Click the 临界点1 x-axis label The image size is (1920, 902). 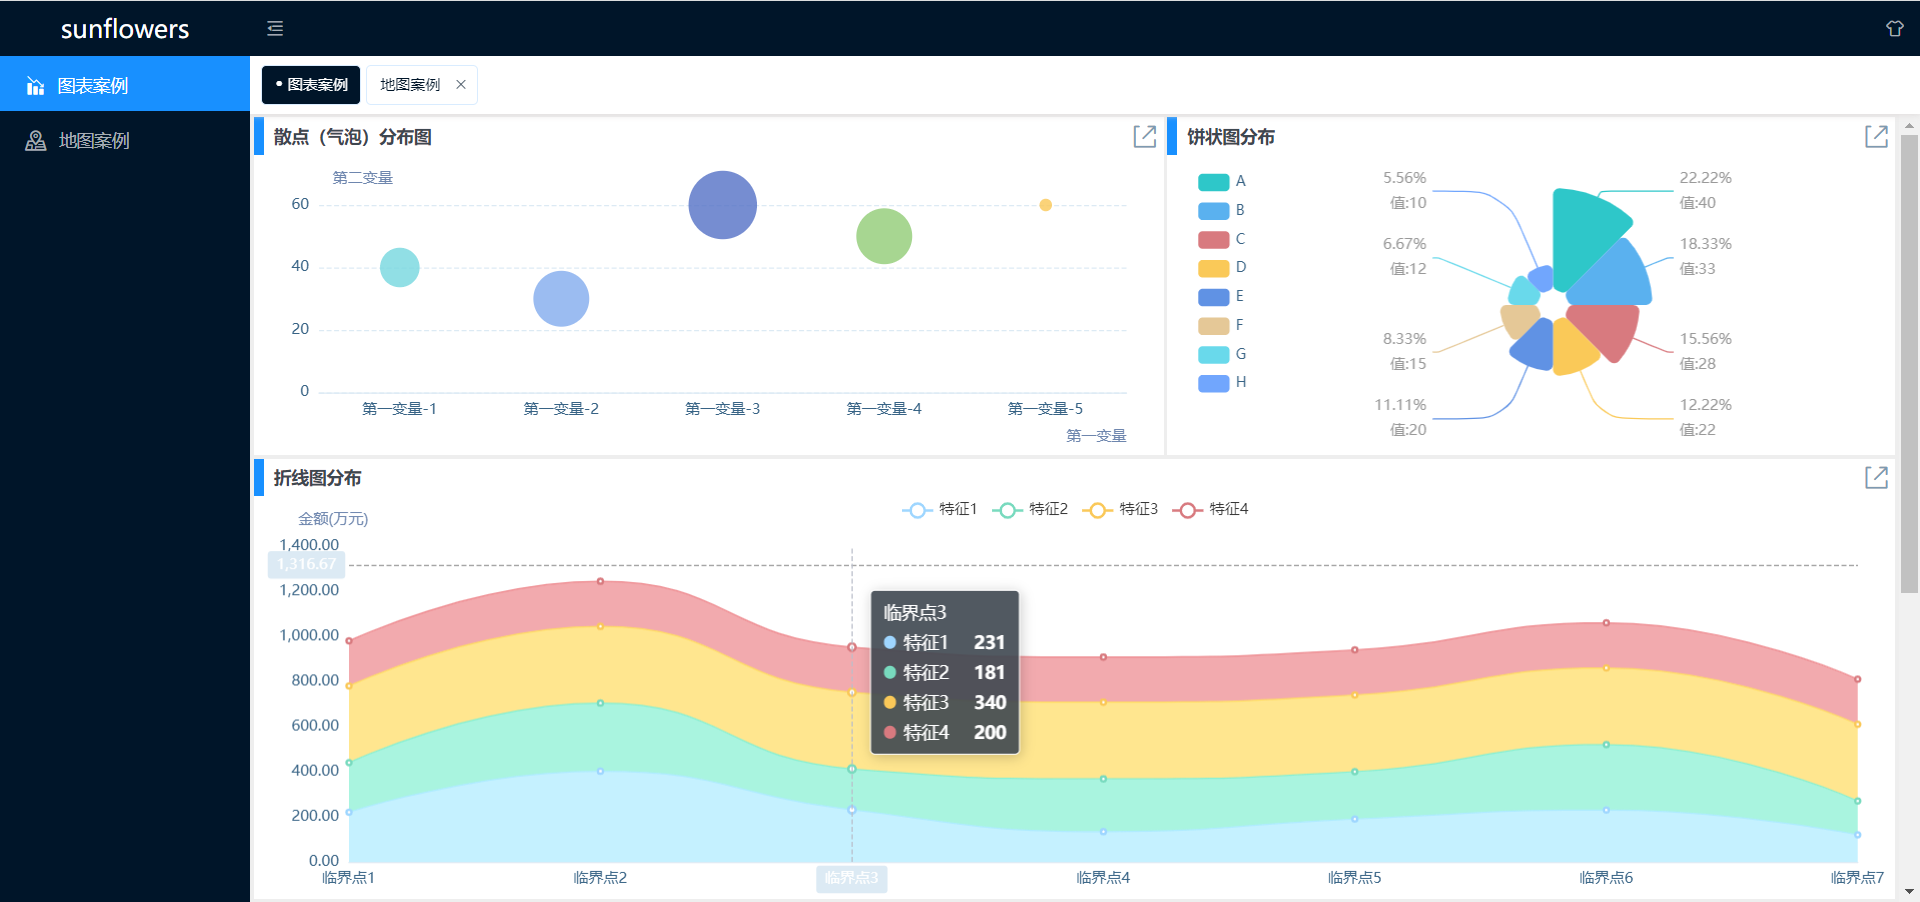coord(348,878)
